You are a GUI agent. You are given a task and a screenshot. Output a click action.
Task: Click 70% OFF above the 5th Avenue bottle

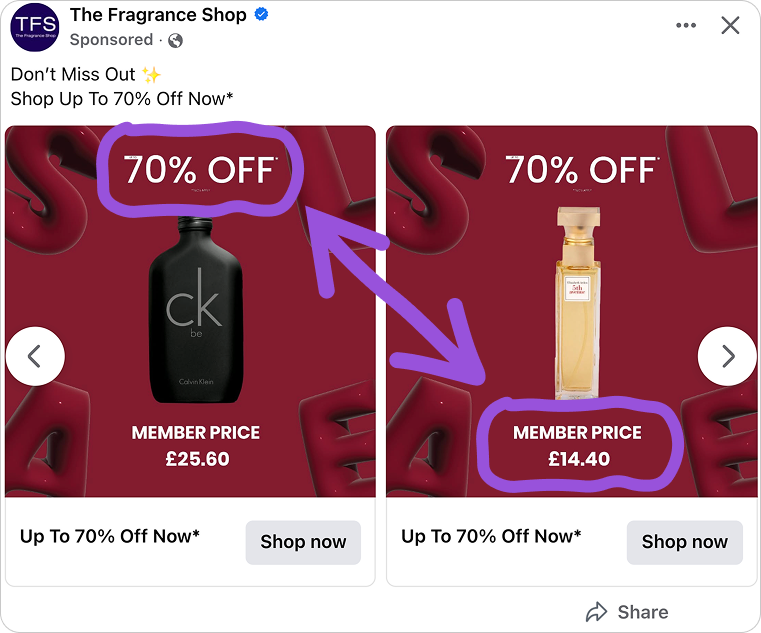[x=580, y=171]
